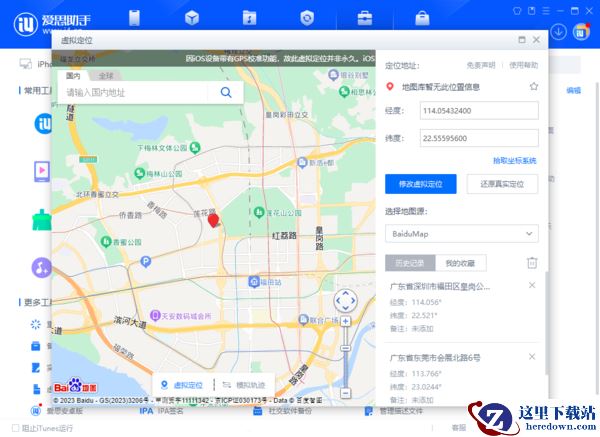Click the 香蜜公园 green marker on map

click(x=106, y=241)
